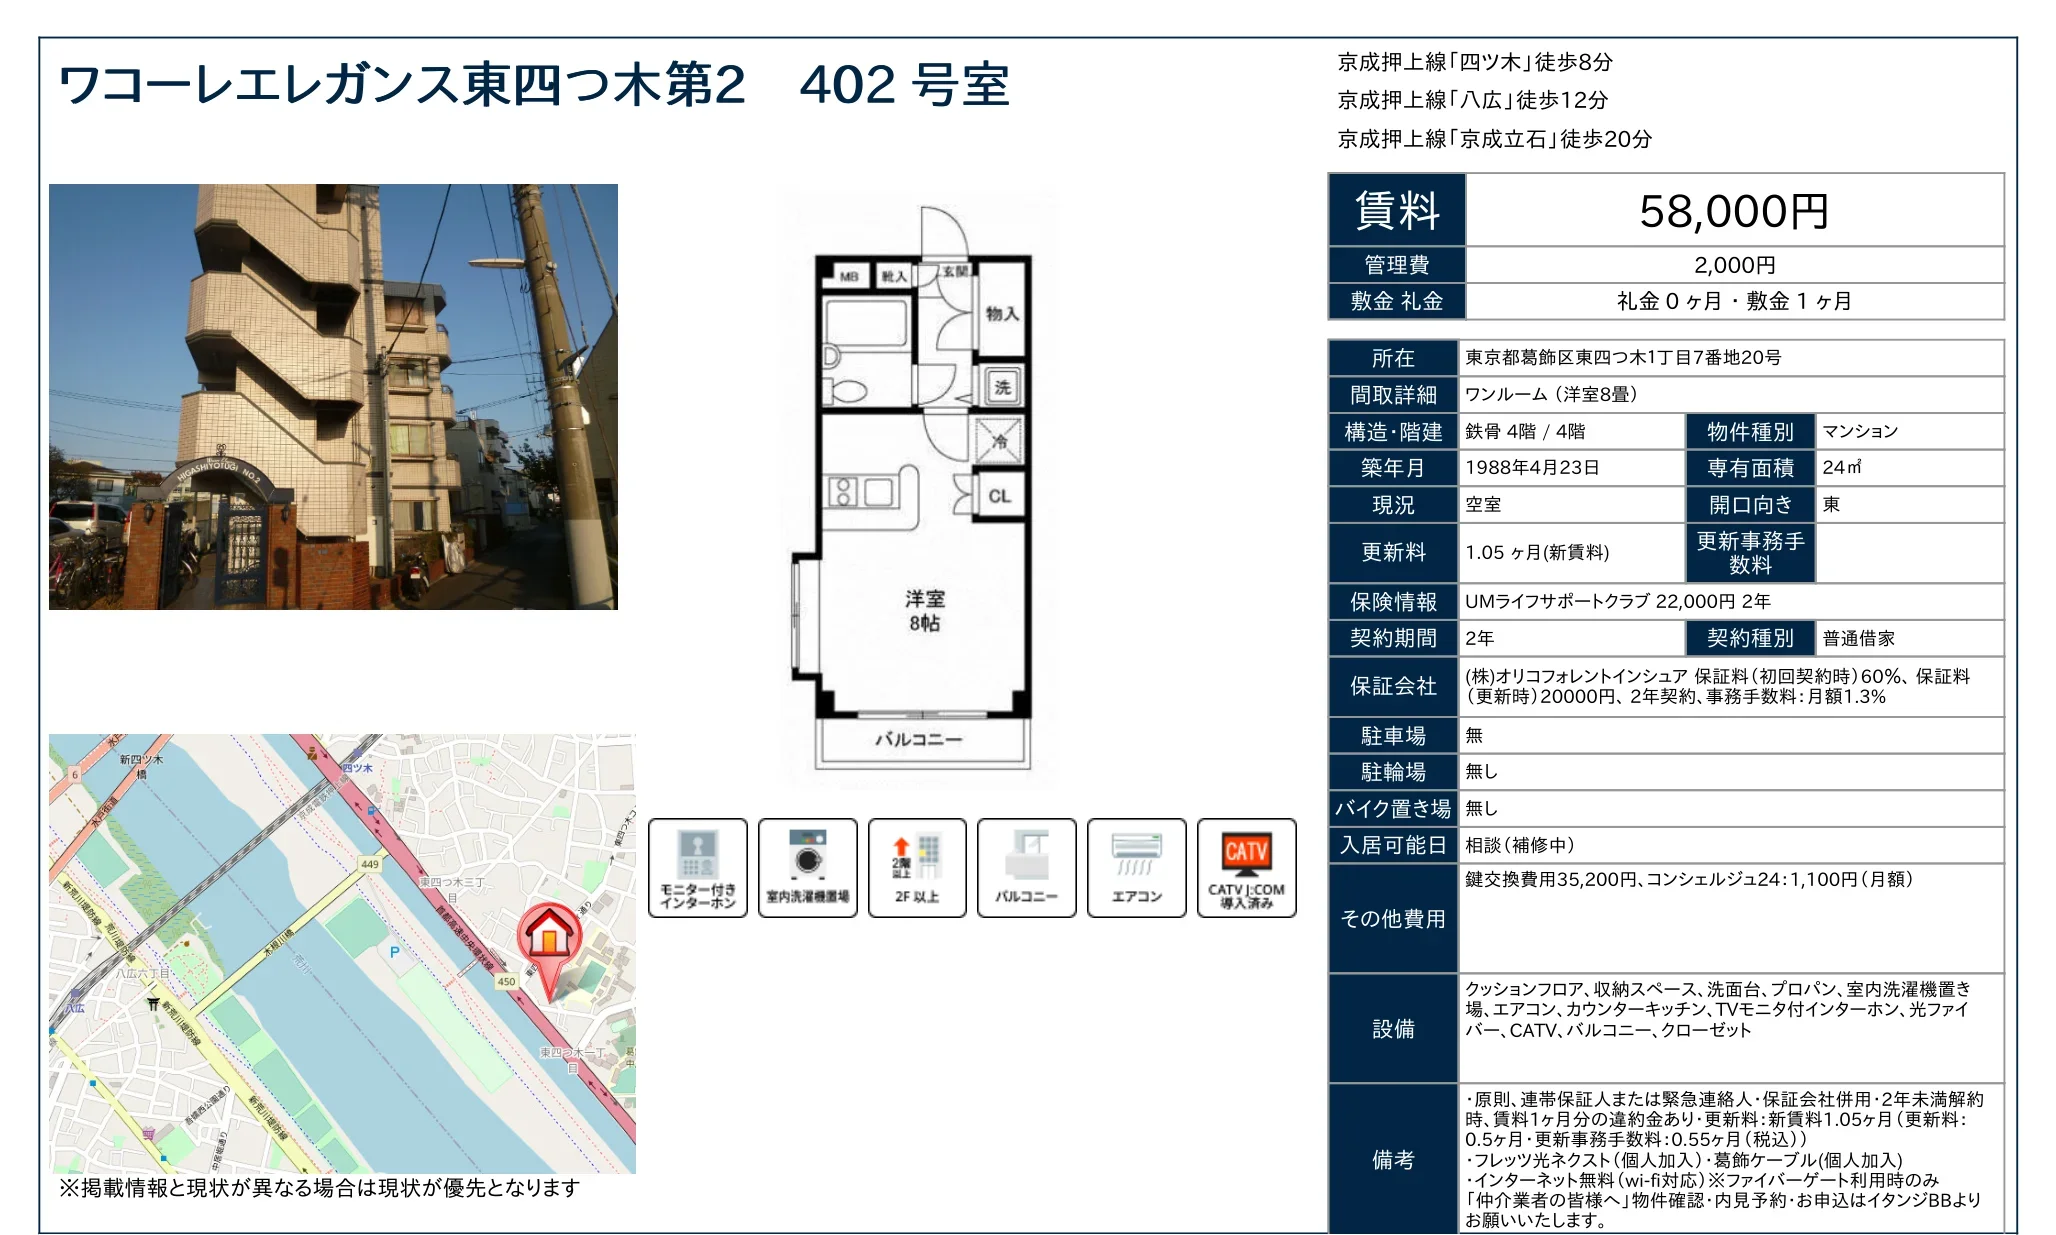Click the 賃料 header cell
This screenshot has height=1235, width=2056.
pos(1397,210)
